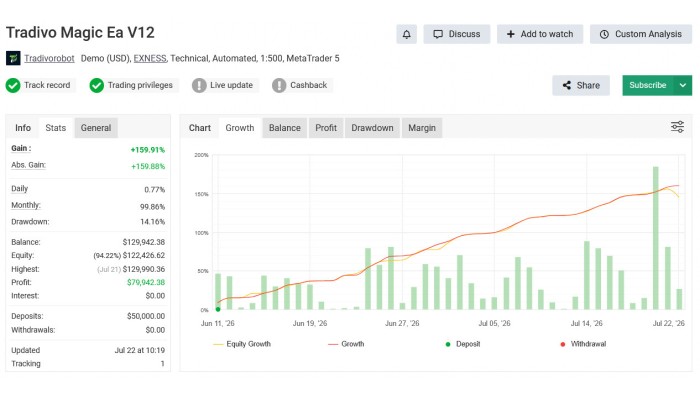Click the +159.91% gain value
The height and width of the screenshot is (400, 700).
pos(148,150)
